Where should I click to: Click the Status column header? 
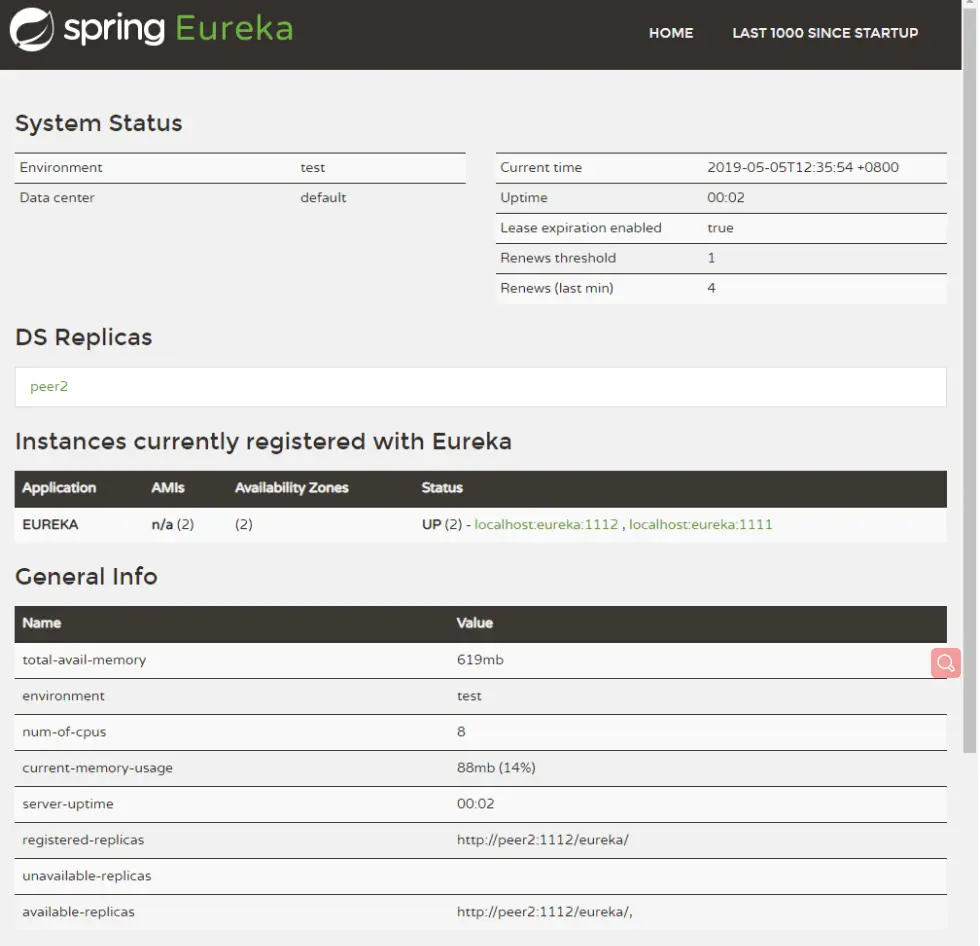tap(442, 488)
